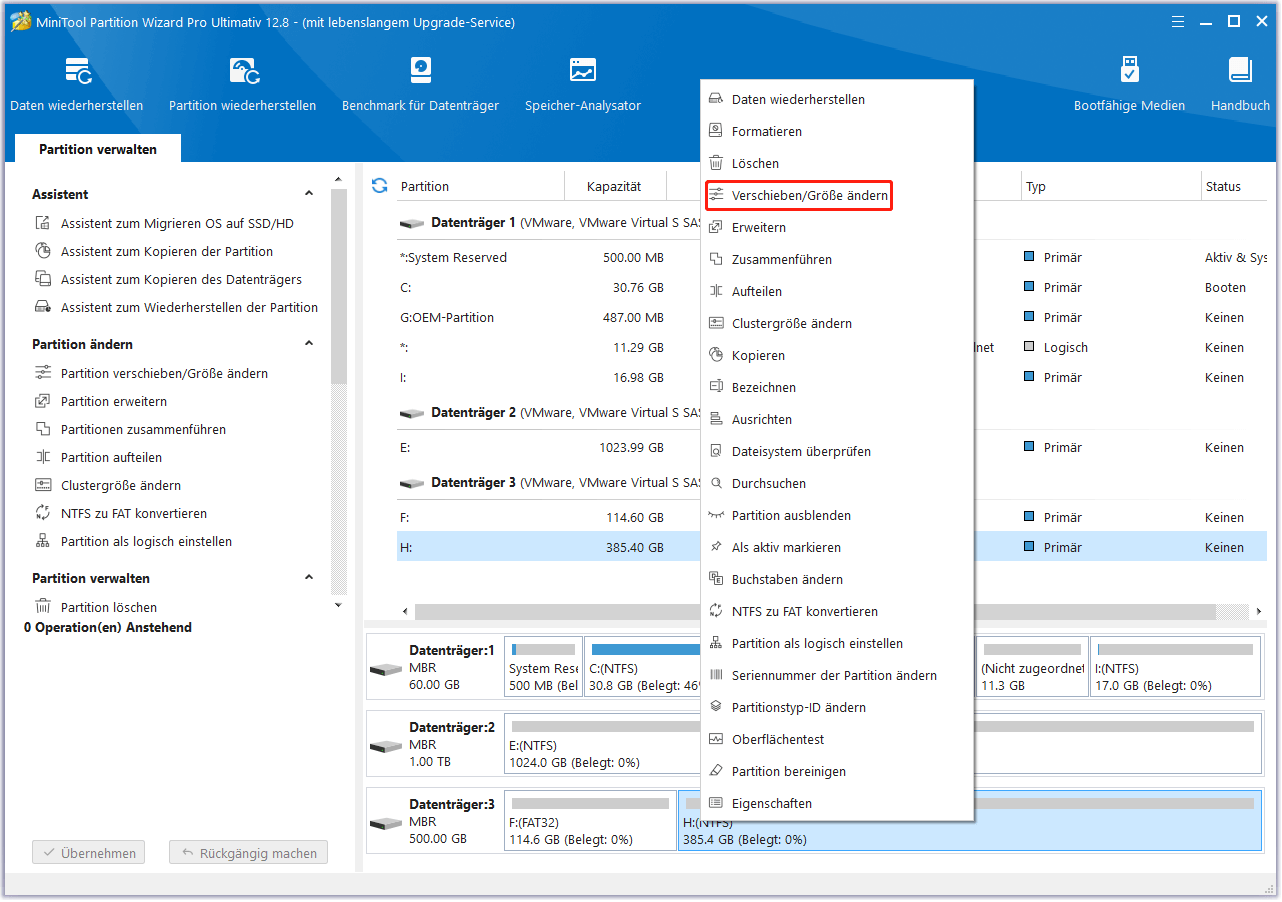Choose Durchsuchen from context menu
The width and height of the screenshot is (1282, 902).
837,484
